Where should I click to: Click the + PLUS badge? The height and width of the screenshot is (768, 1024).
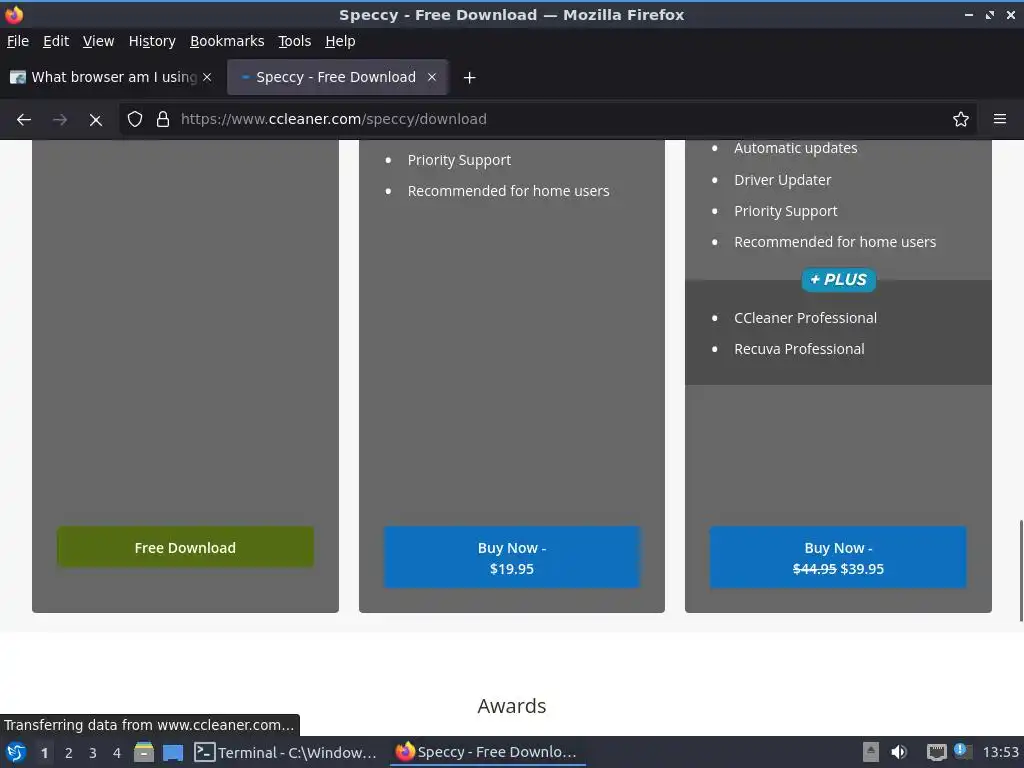(839, 280)
